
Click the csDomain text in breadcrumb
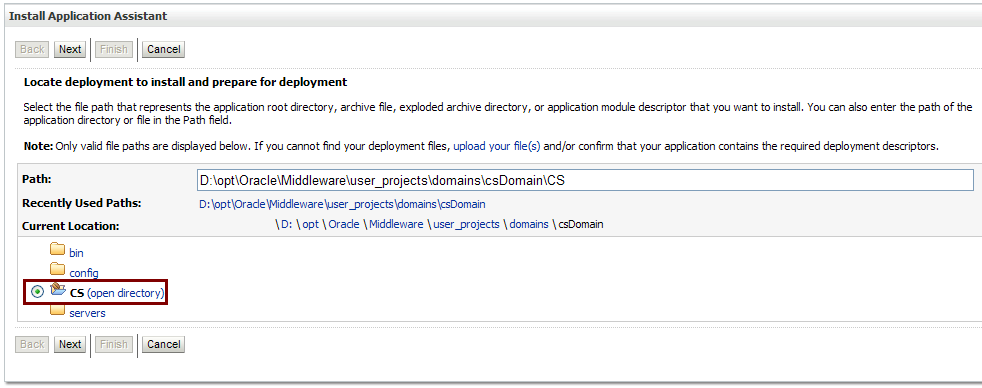click(x=581, y=224)
